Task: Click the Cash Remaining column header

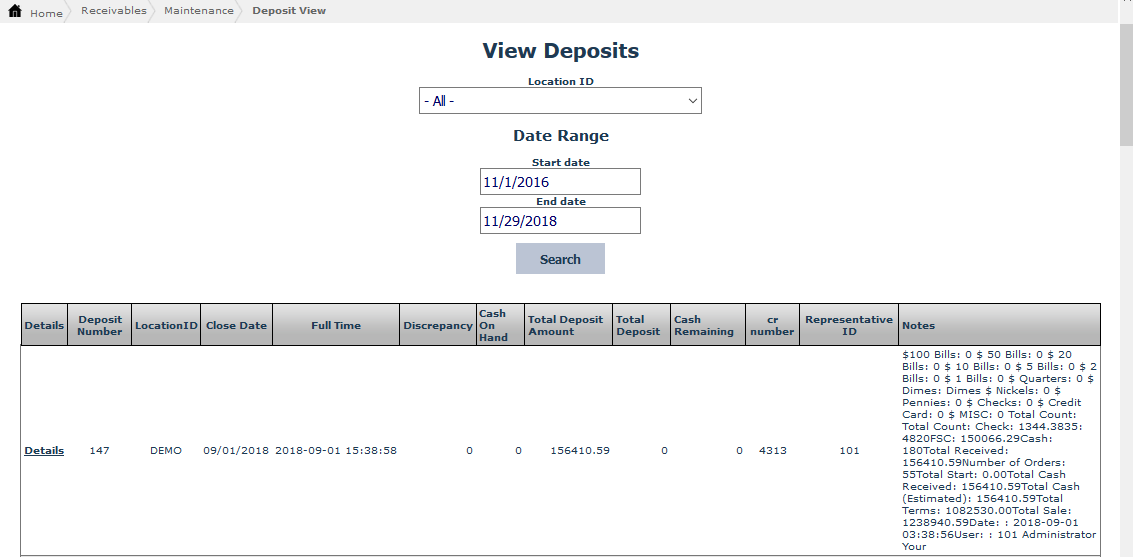Action: [x=703, y=325]
